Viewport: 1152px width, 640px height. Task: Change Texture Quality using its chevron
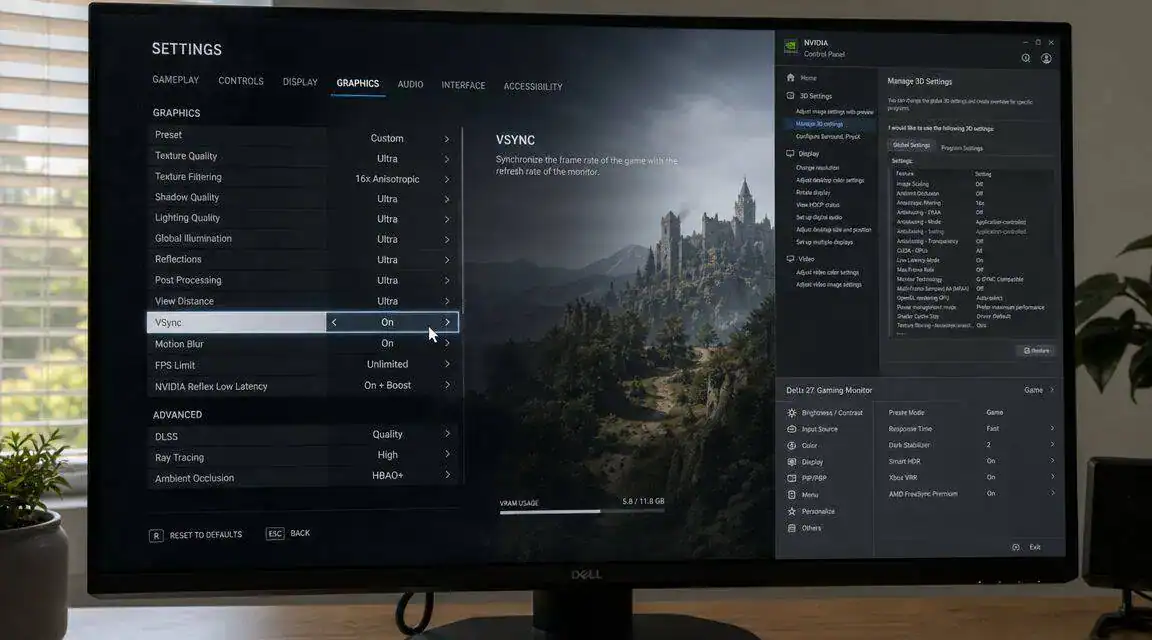[446, 159]
